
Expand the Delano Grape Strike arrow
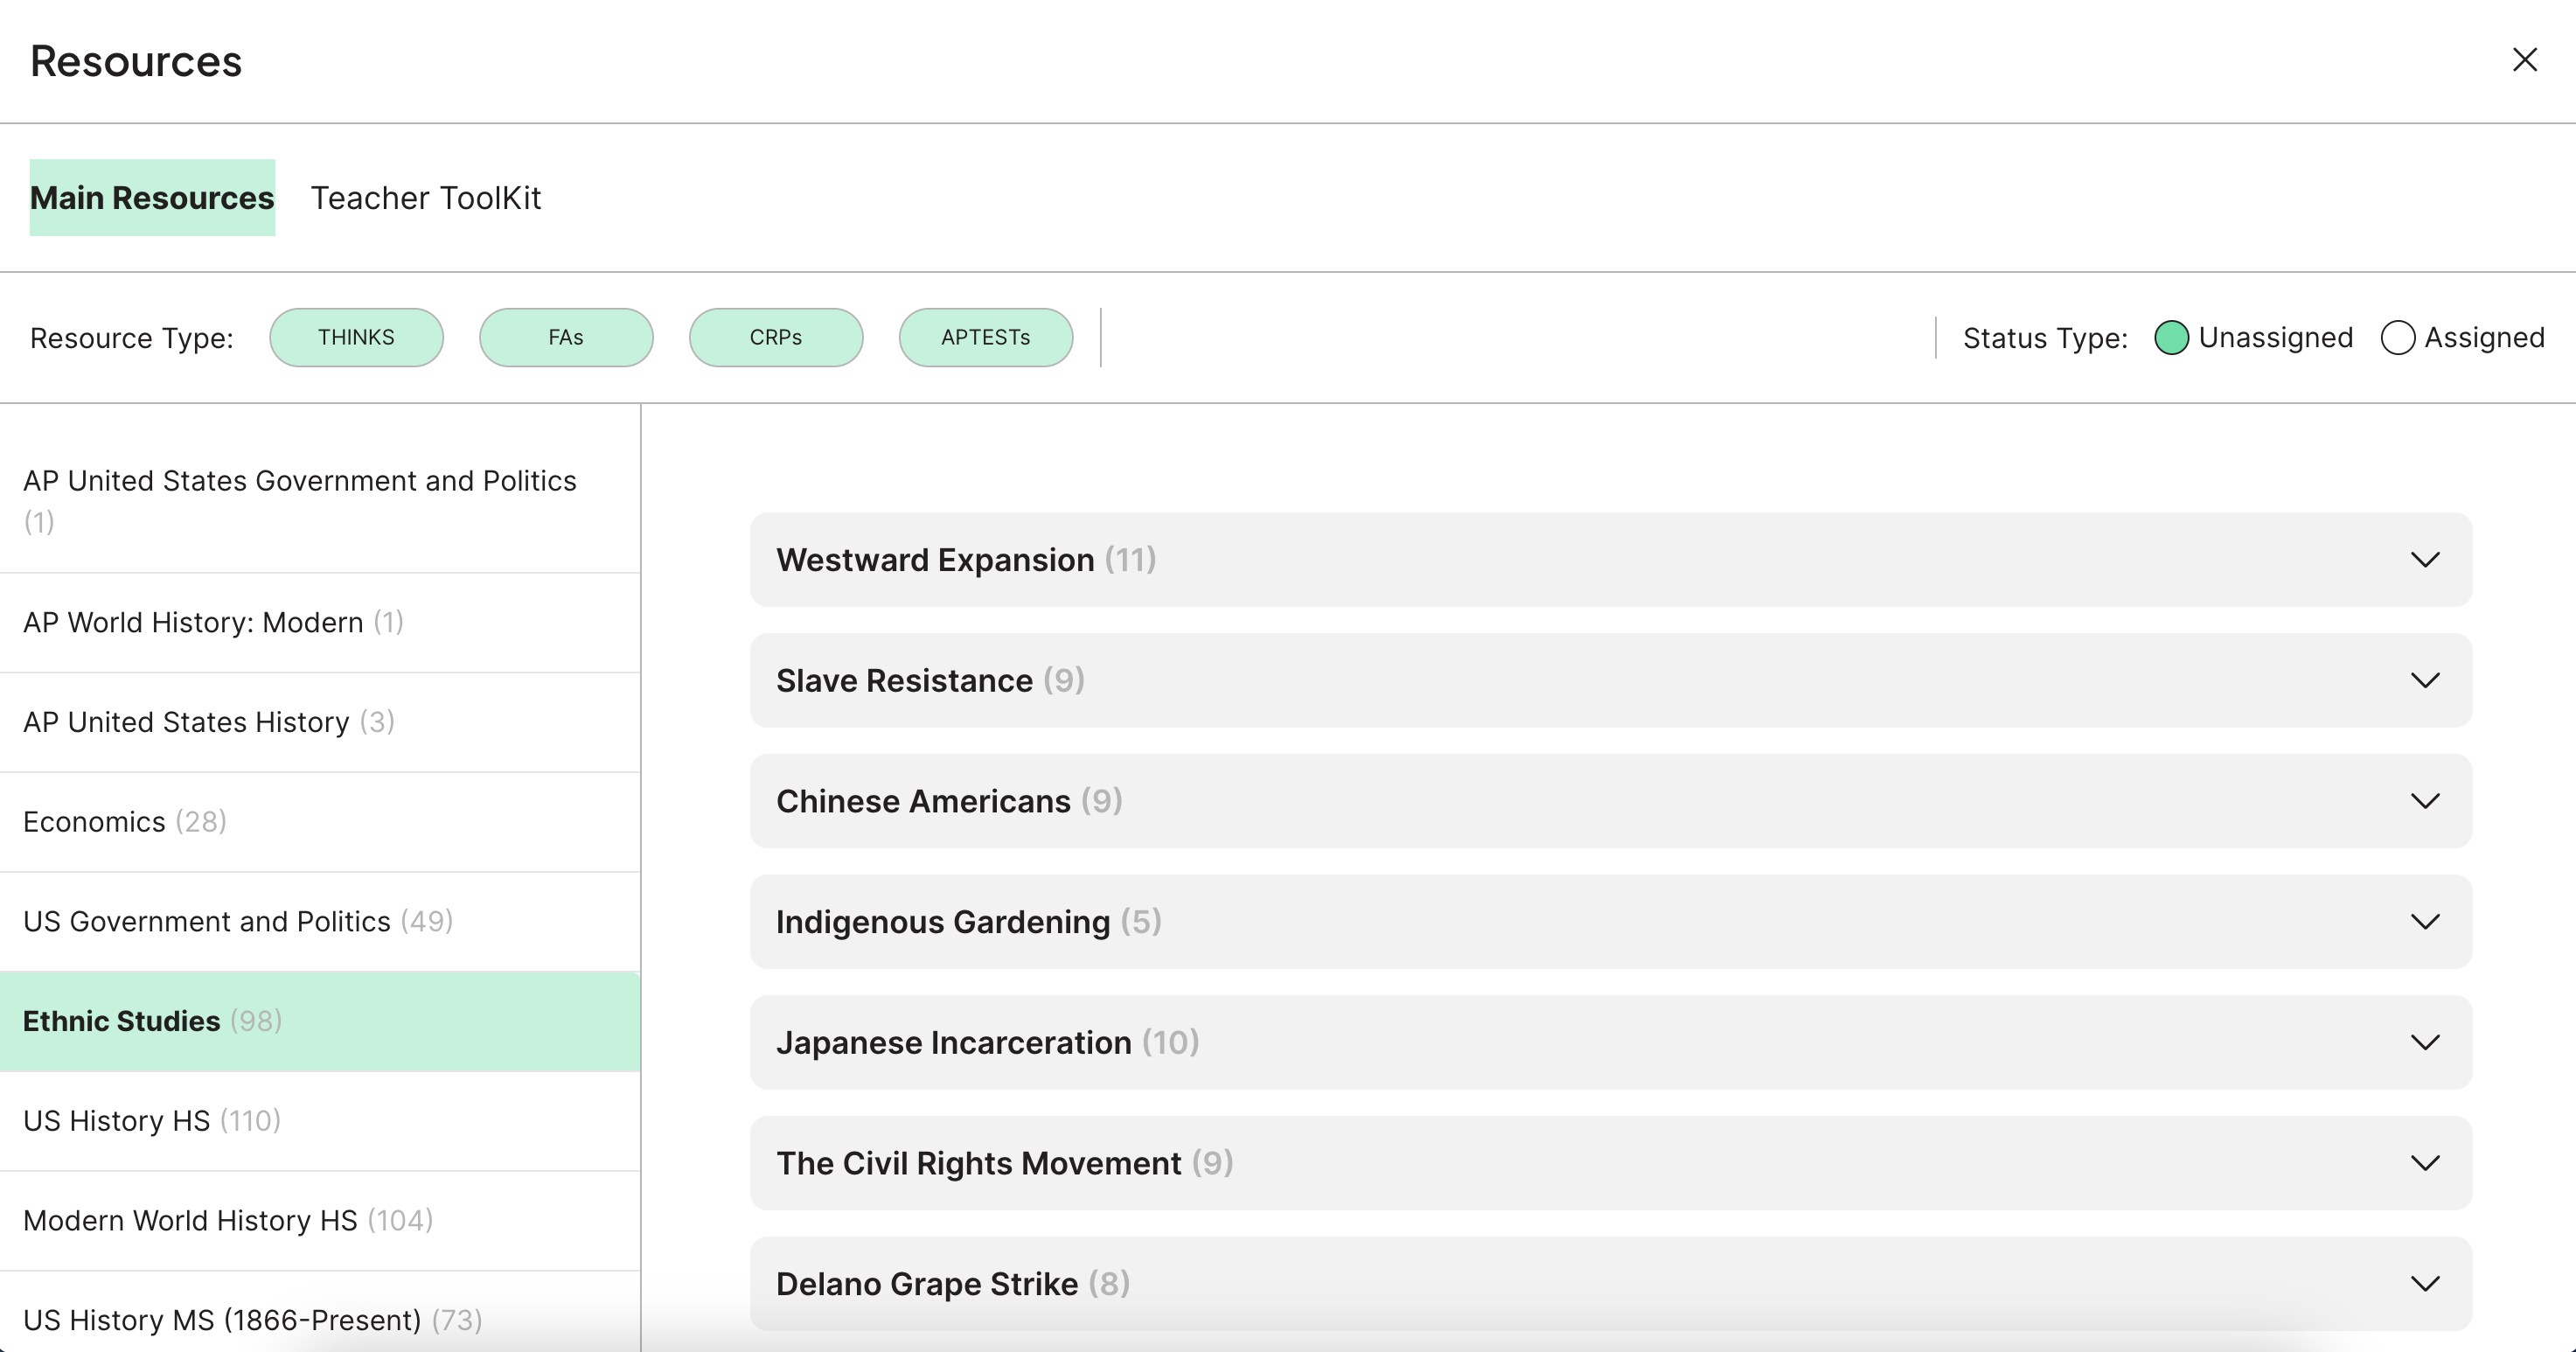(2424, 1284)
